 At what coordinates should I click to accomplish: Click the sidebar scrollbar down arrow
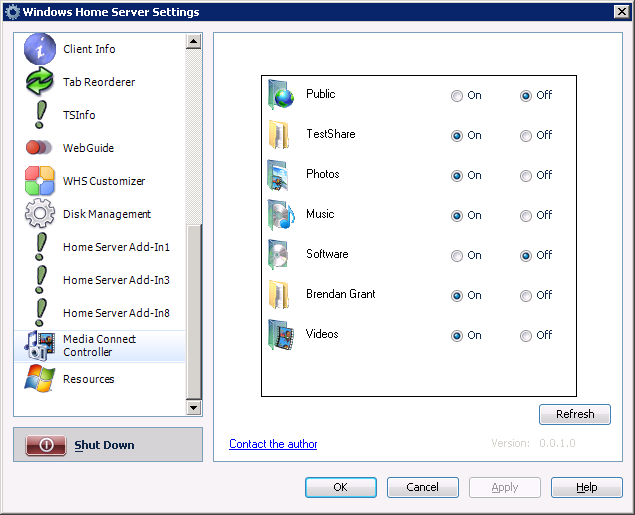[194, 407]
